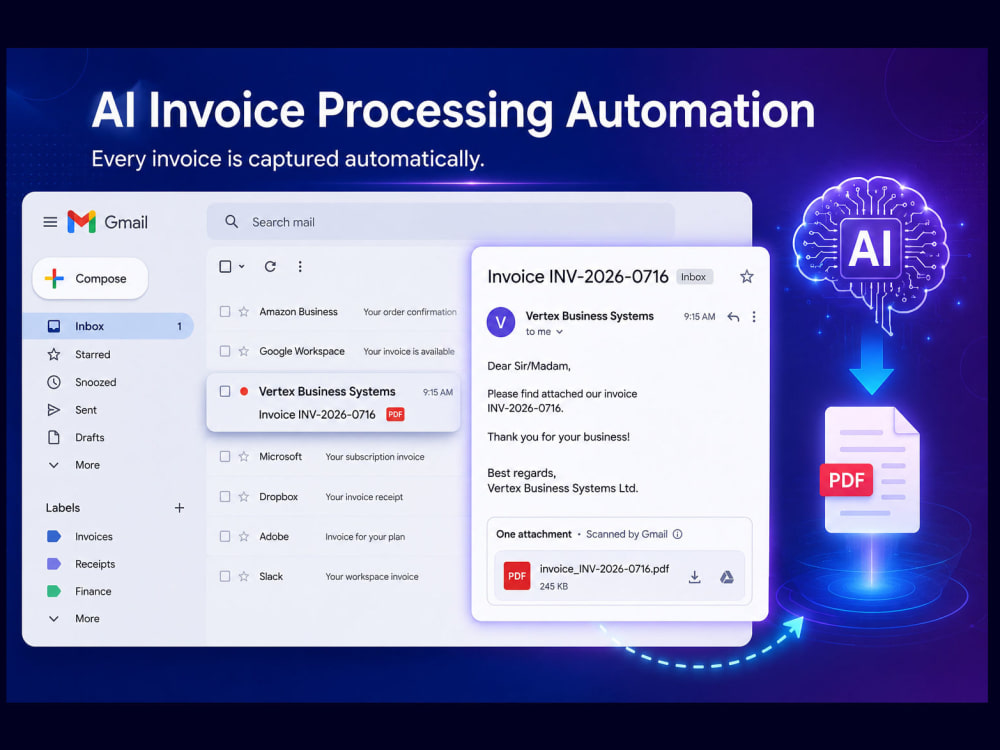Reply to Vertex Business Systems email

coord(733,316)
